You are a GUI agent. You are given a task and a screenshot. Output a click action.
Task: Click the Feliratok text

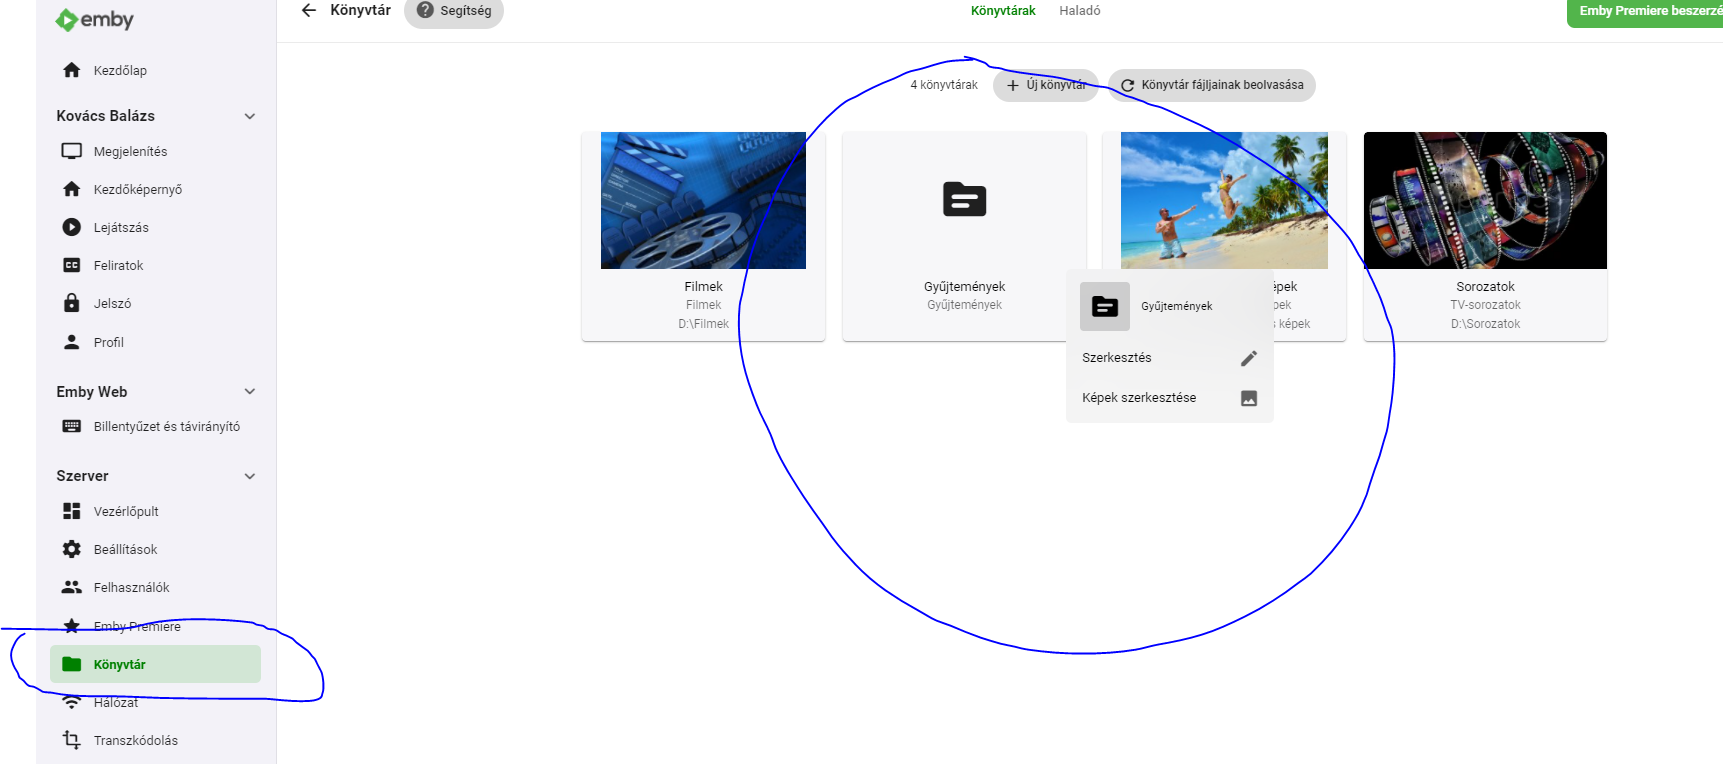[118, 265]
